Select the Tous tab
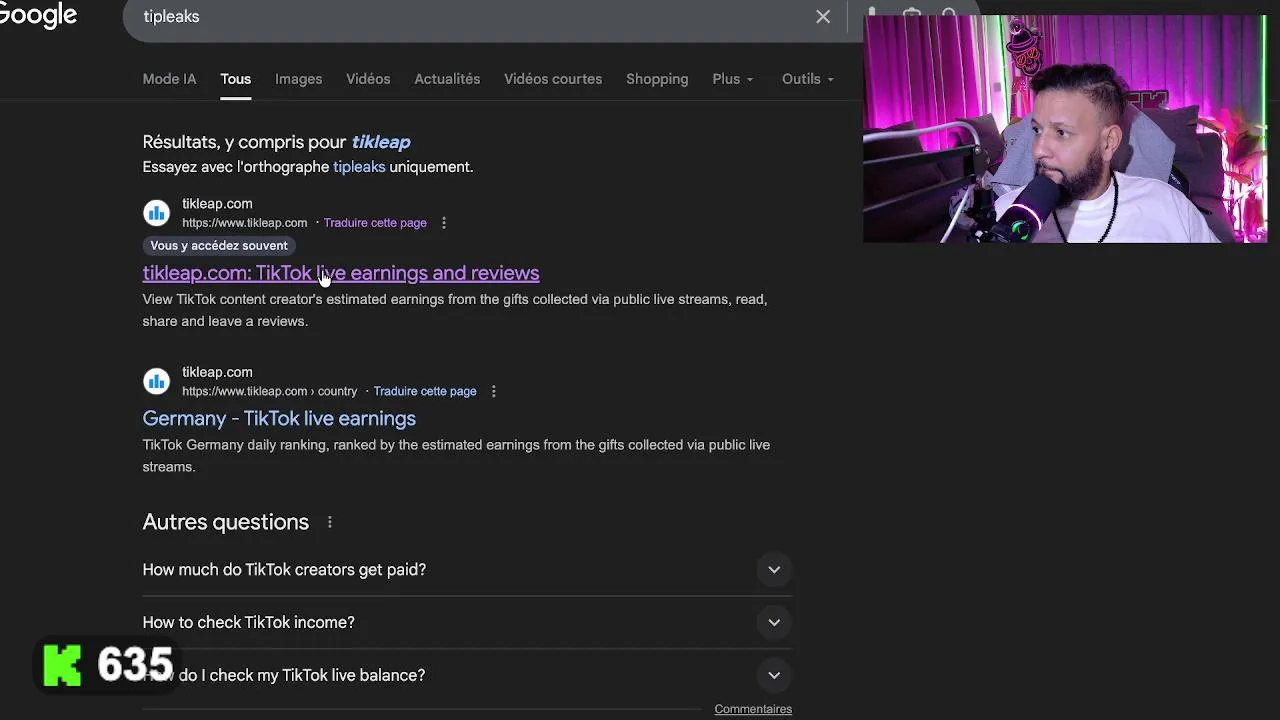 (236, 79)
